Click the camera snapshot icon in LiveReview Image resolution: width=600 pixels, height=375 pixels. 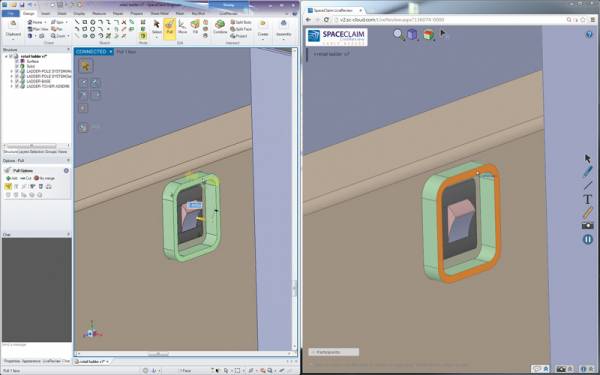(x=587, y=226)
